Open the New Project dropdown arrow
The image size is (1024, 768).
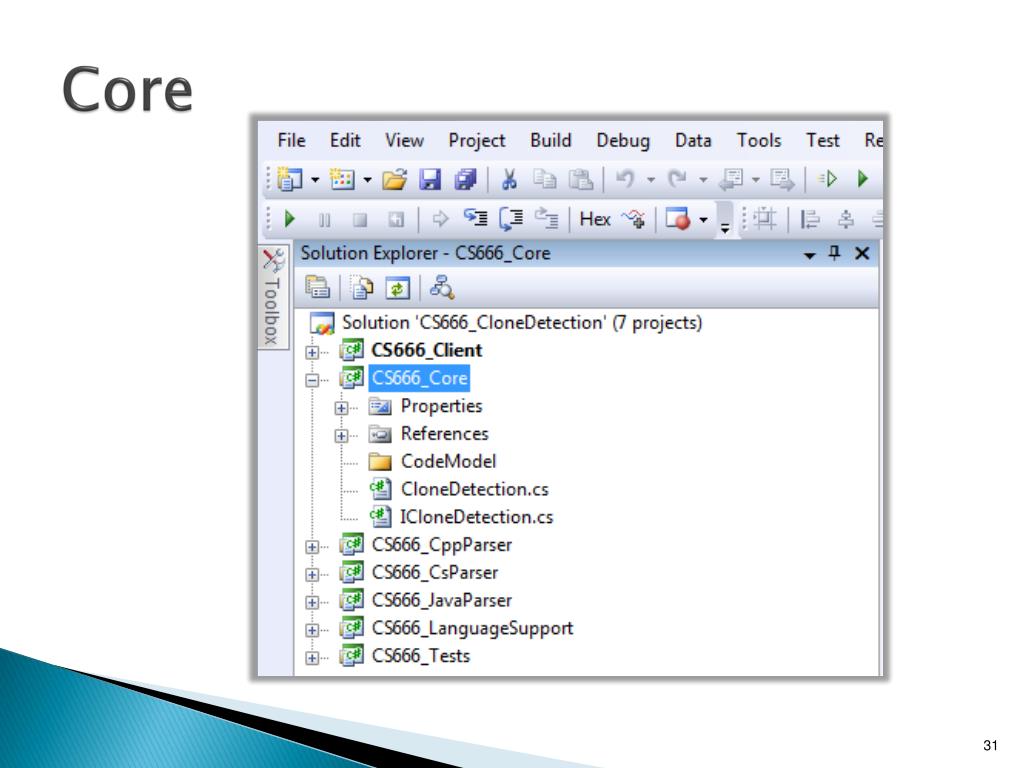tap(315, 179)
